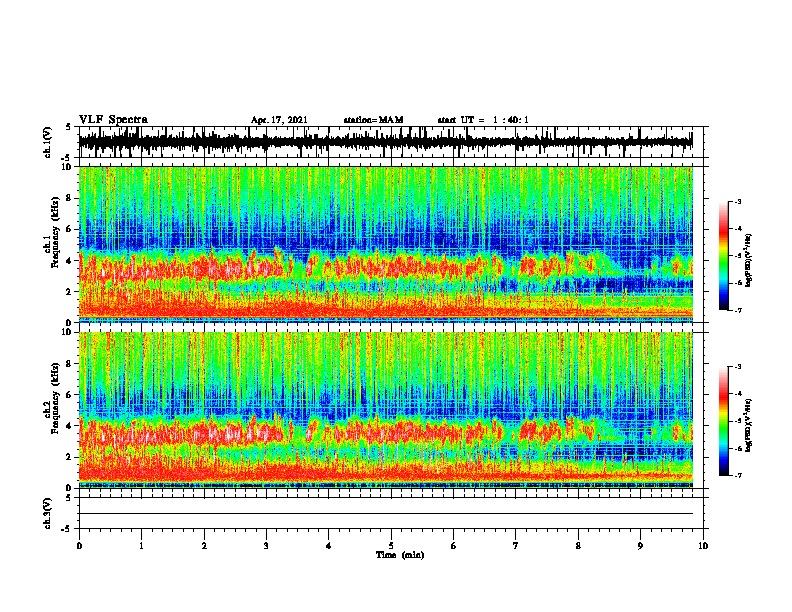
Task: Click the 6 kHz tick on ch.2 frequency axis
Action: coord(69,395)
